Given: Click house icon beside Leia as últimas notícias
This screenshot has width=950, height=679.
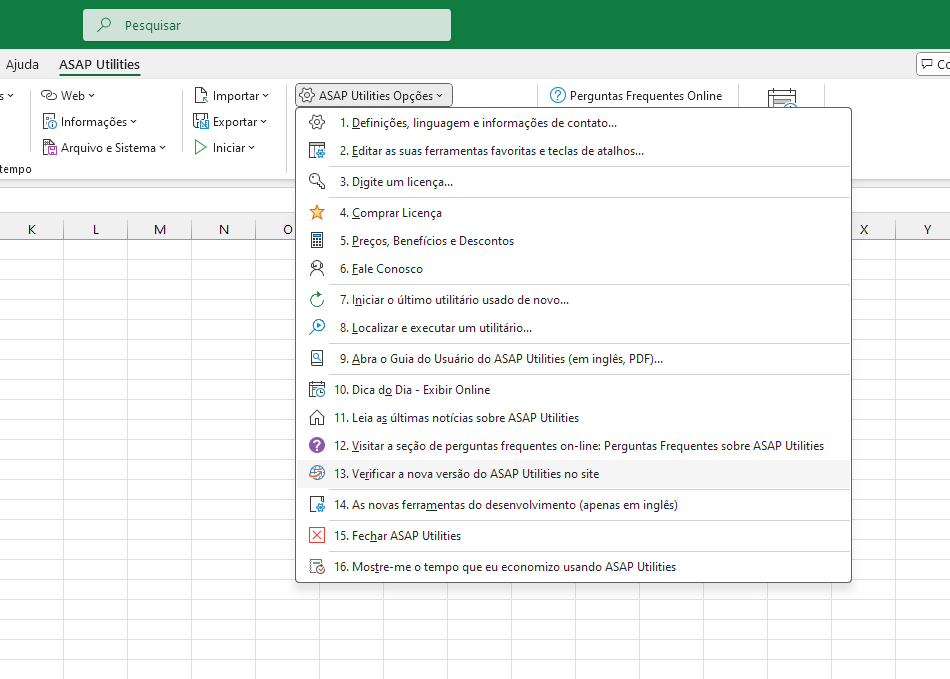Looking at the screenshot, I should click(x=317, y=417).
